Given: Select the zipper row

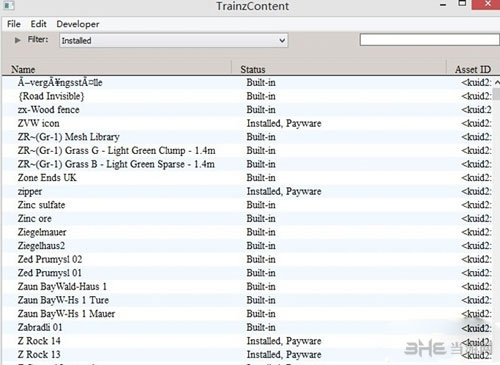Looking at the screenshot, I should pyautogui.click(x=248, y=191).
